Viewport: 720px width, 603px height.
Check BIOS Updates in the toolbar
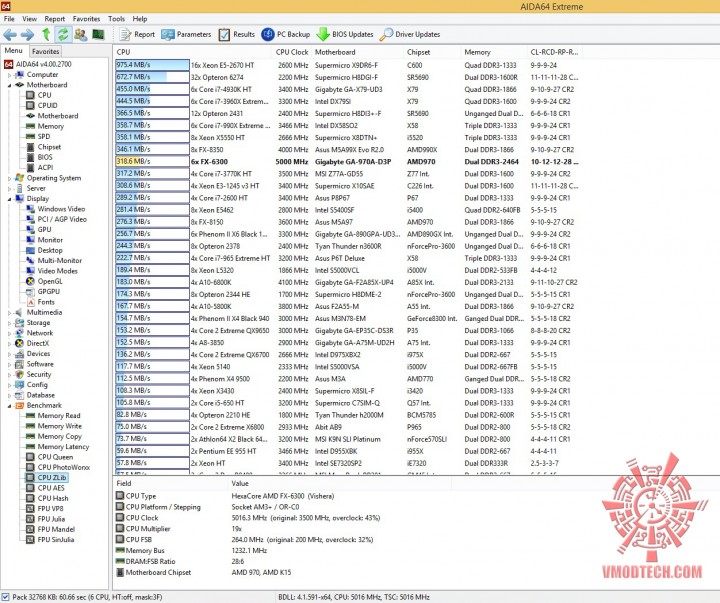click(x=345, y=34)
